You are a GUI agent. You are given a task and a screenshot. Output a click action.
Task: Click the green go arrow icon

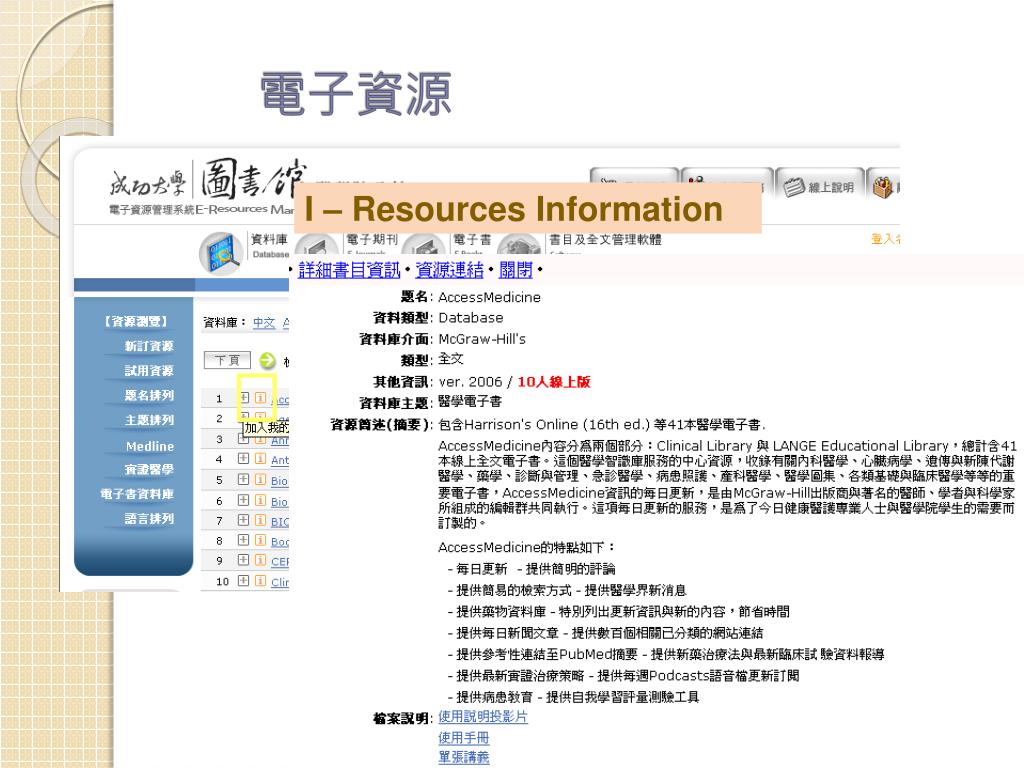(x=267, y=360)
